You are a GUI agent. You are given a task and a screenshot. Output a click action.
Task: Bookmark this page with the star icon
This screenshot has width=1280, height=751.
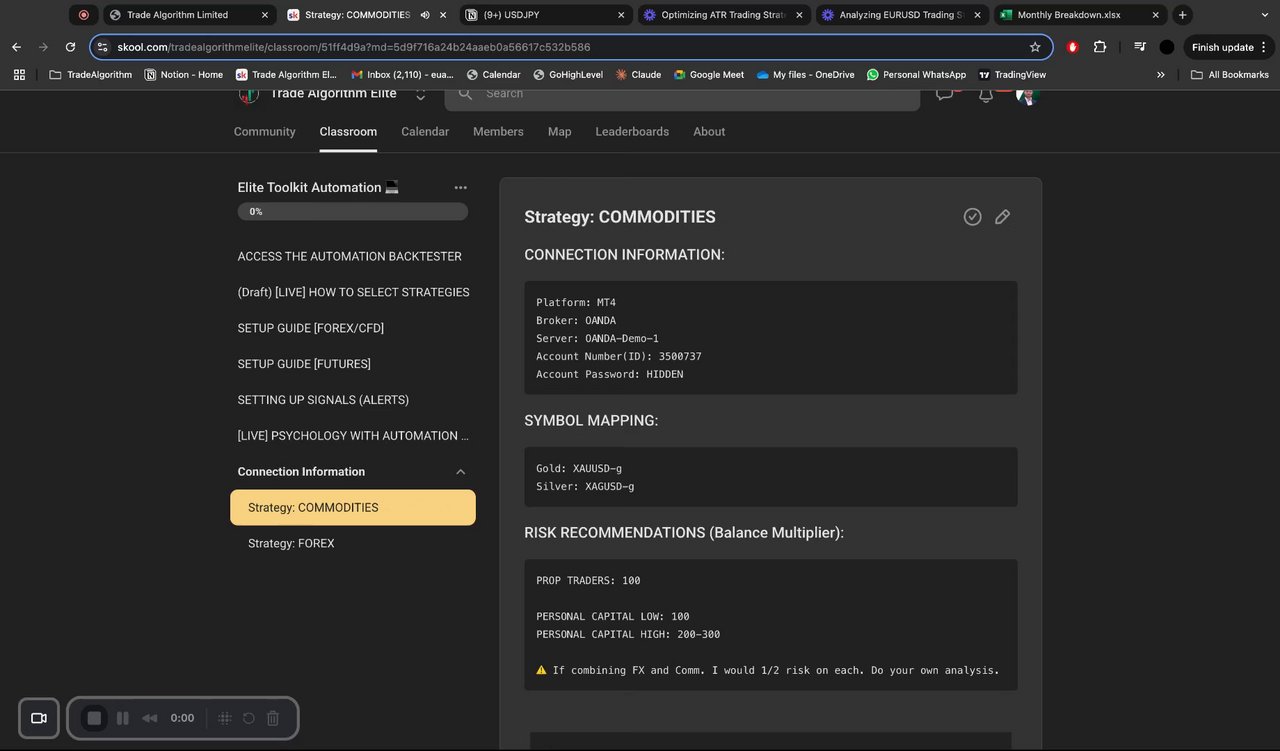point(1035,47)
